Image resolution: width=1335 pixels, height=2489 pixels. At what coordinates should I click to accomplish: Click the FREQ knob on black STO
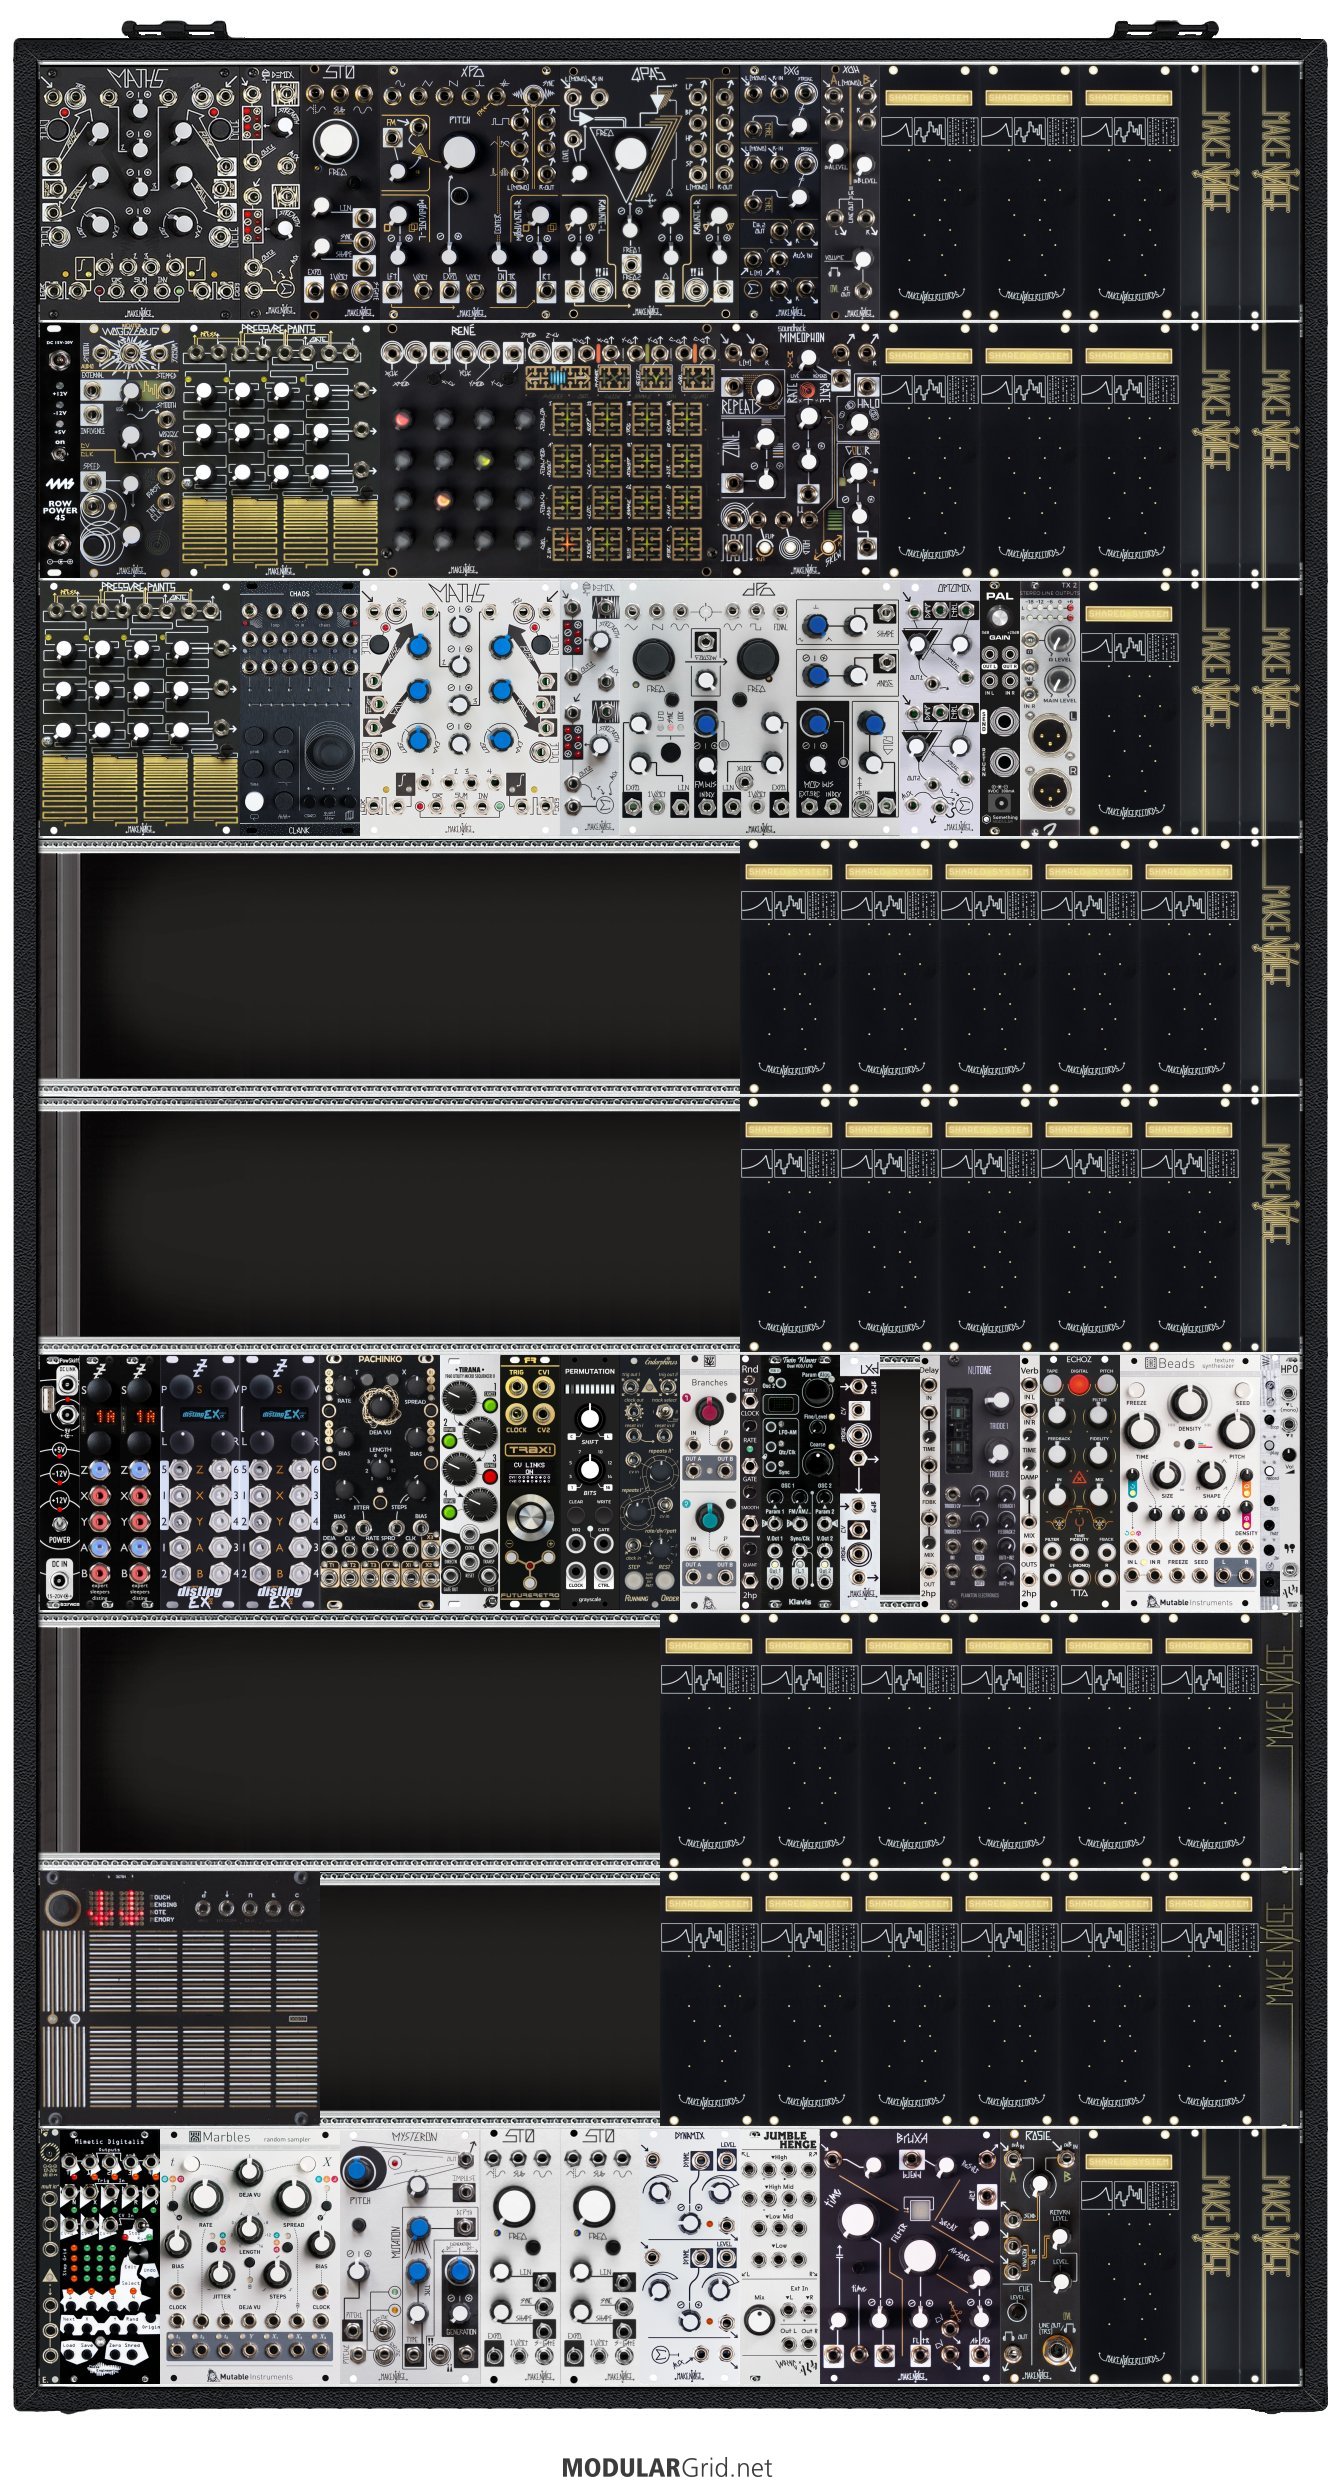tap(337, 142)
